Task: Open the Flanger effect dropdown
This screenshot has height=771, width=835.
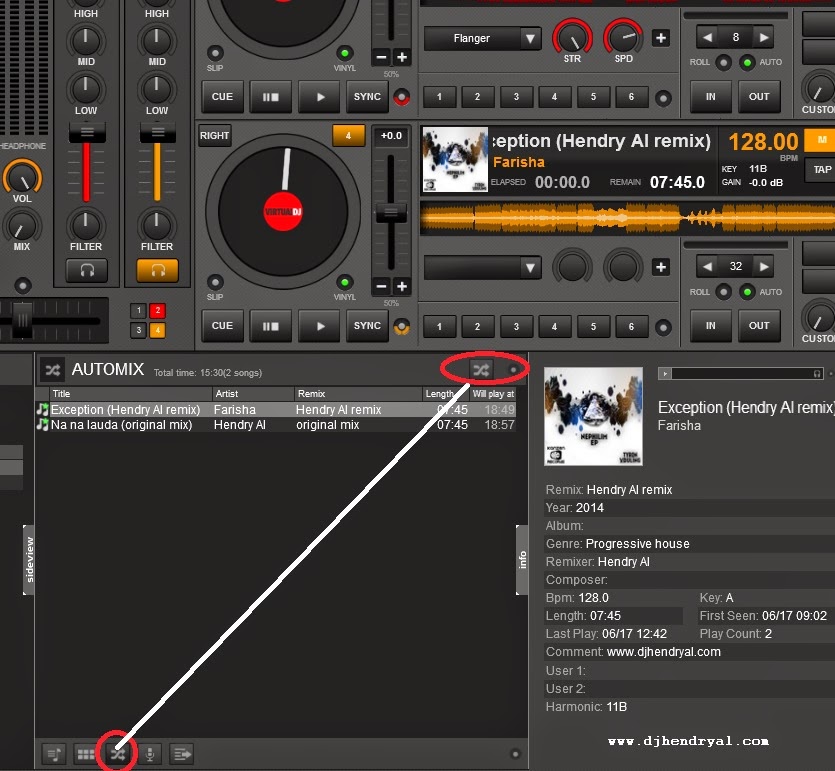Action: (x=482, y=38)
